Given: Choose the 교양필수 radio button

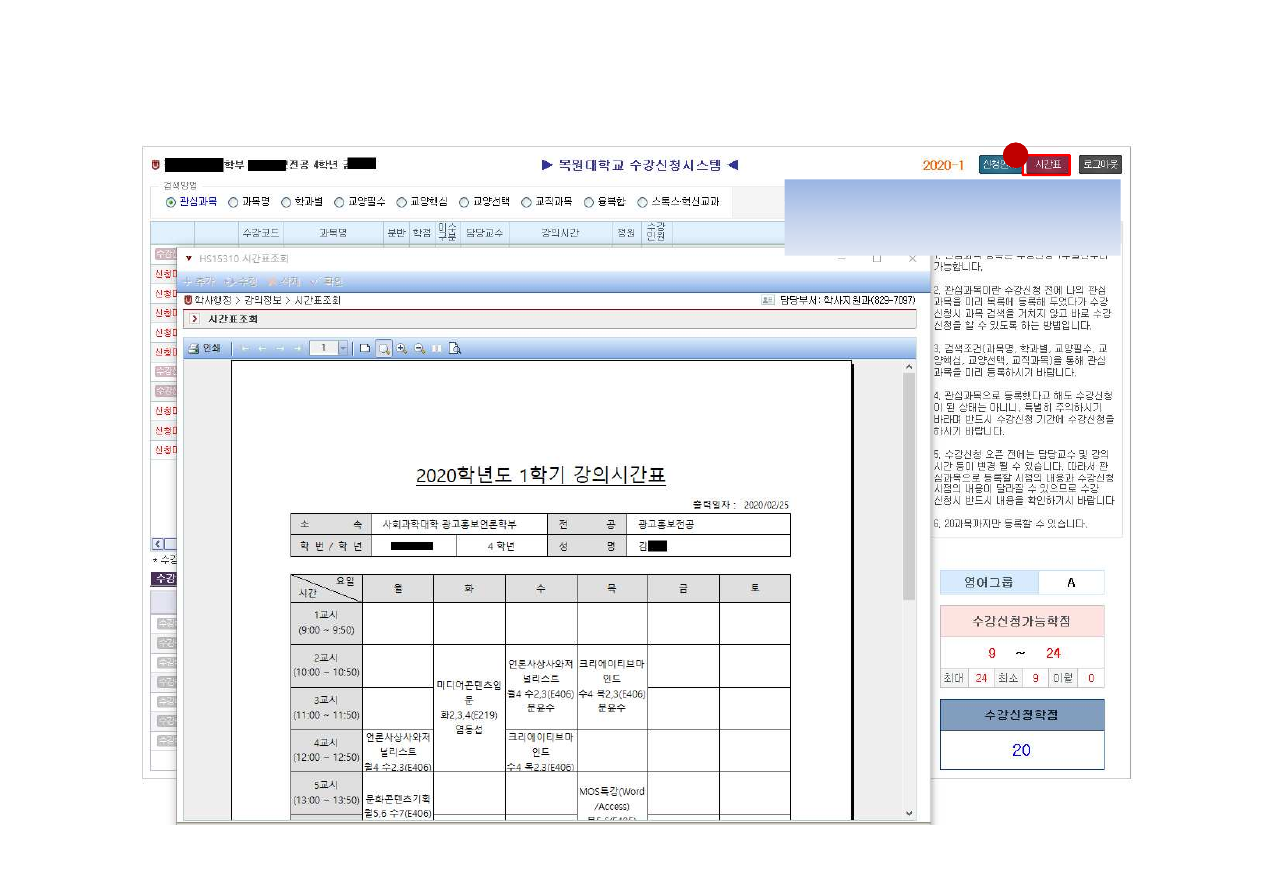Looking at the screenshot, I should point(340,201).
